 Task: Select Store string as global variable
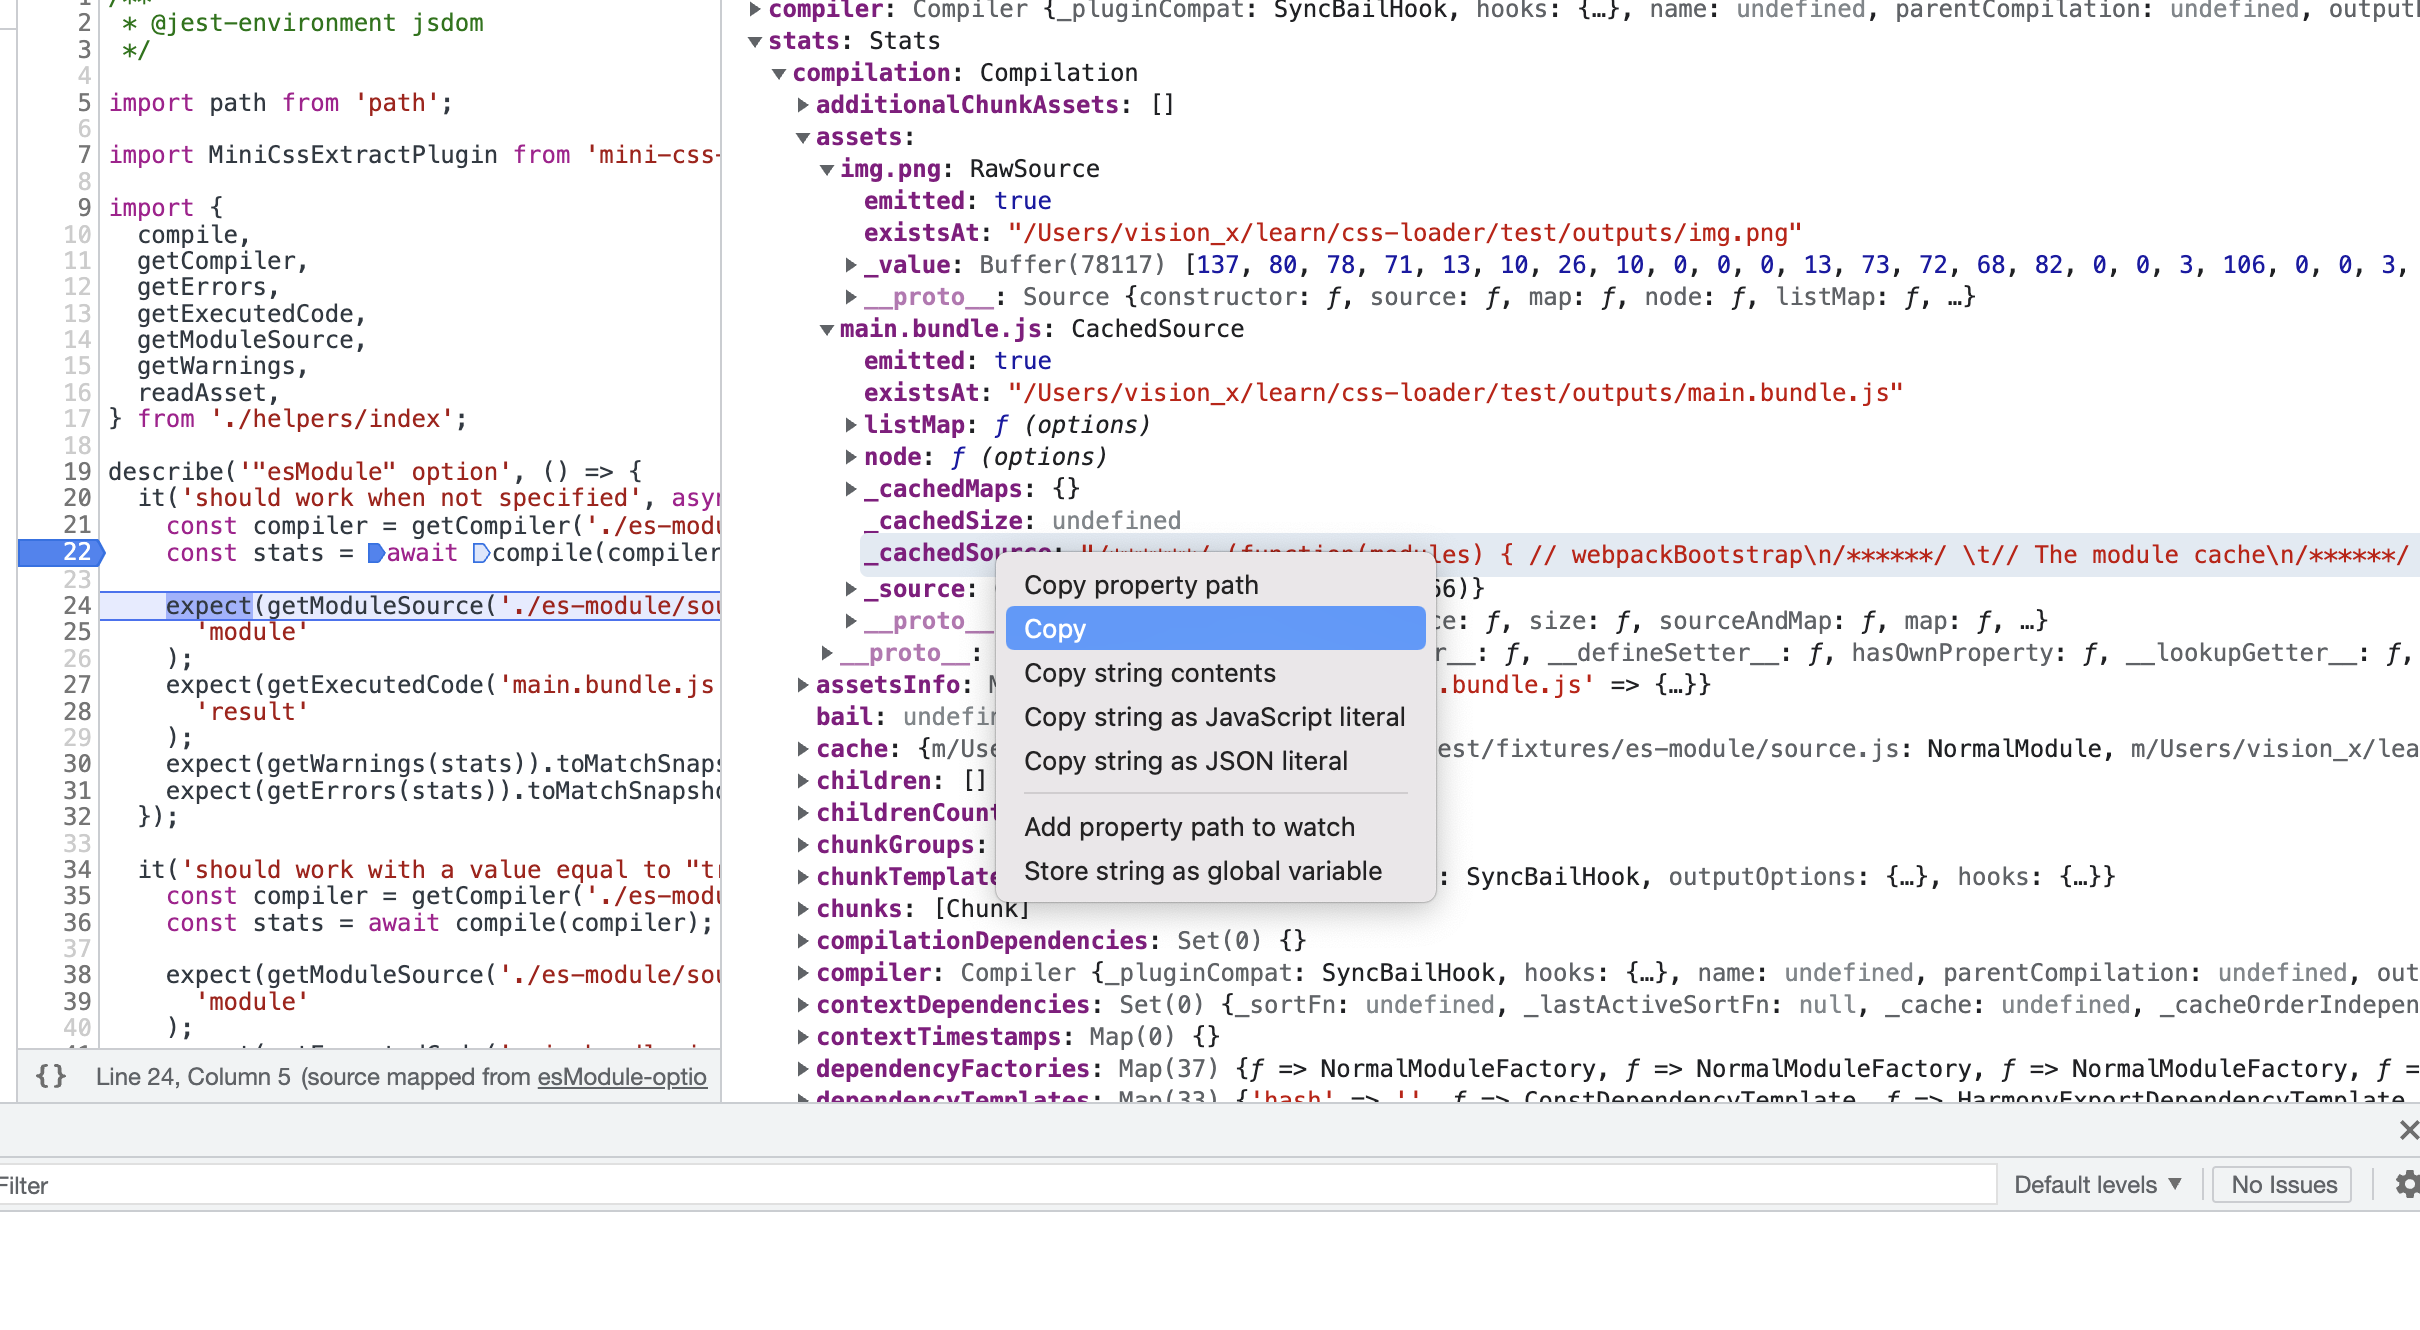1203,871
